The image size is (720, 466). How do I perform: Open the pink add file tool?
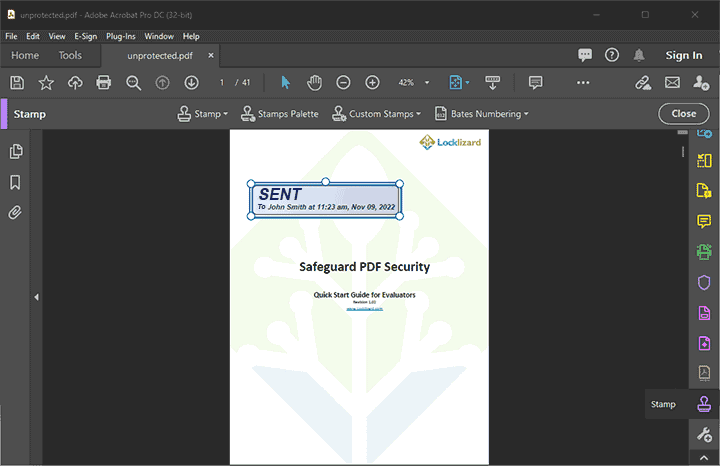pyautogui.click(x=704, y=343)
